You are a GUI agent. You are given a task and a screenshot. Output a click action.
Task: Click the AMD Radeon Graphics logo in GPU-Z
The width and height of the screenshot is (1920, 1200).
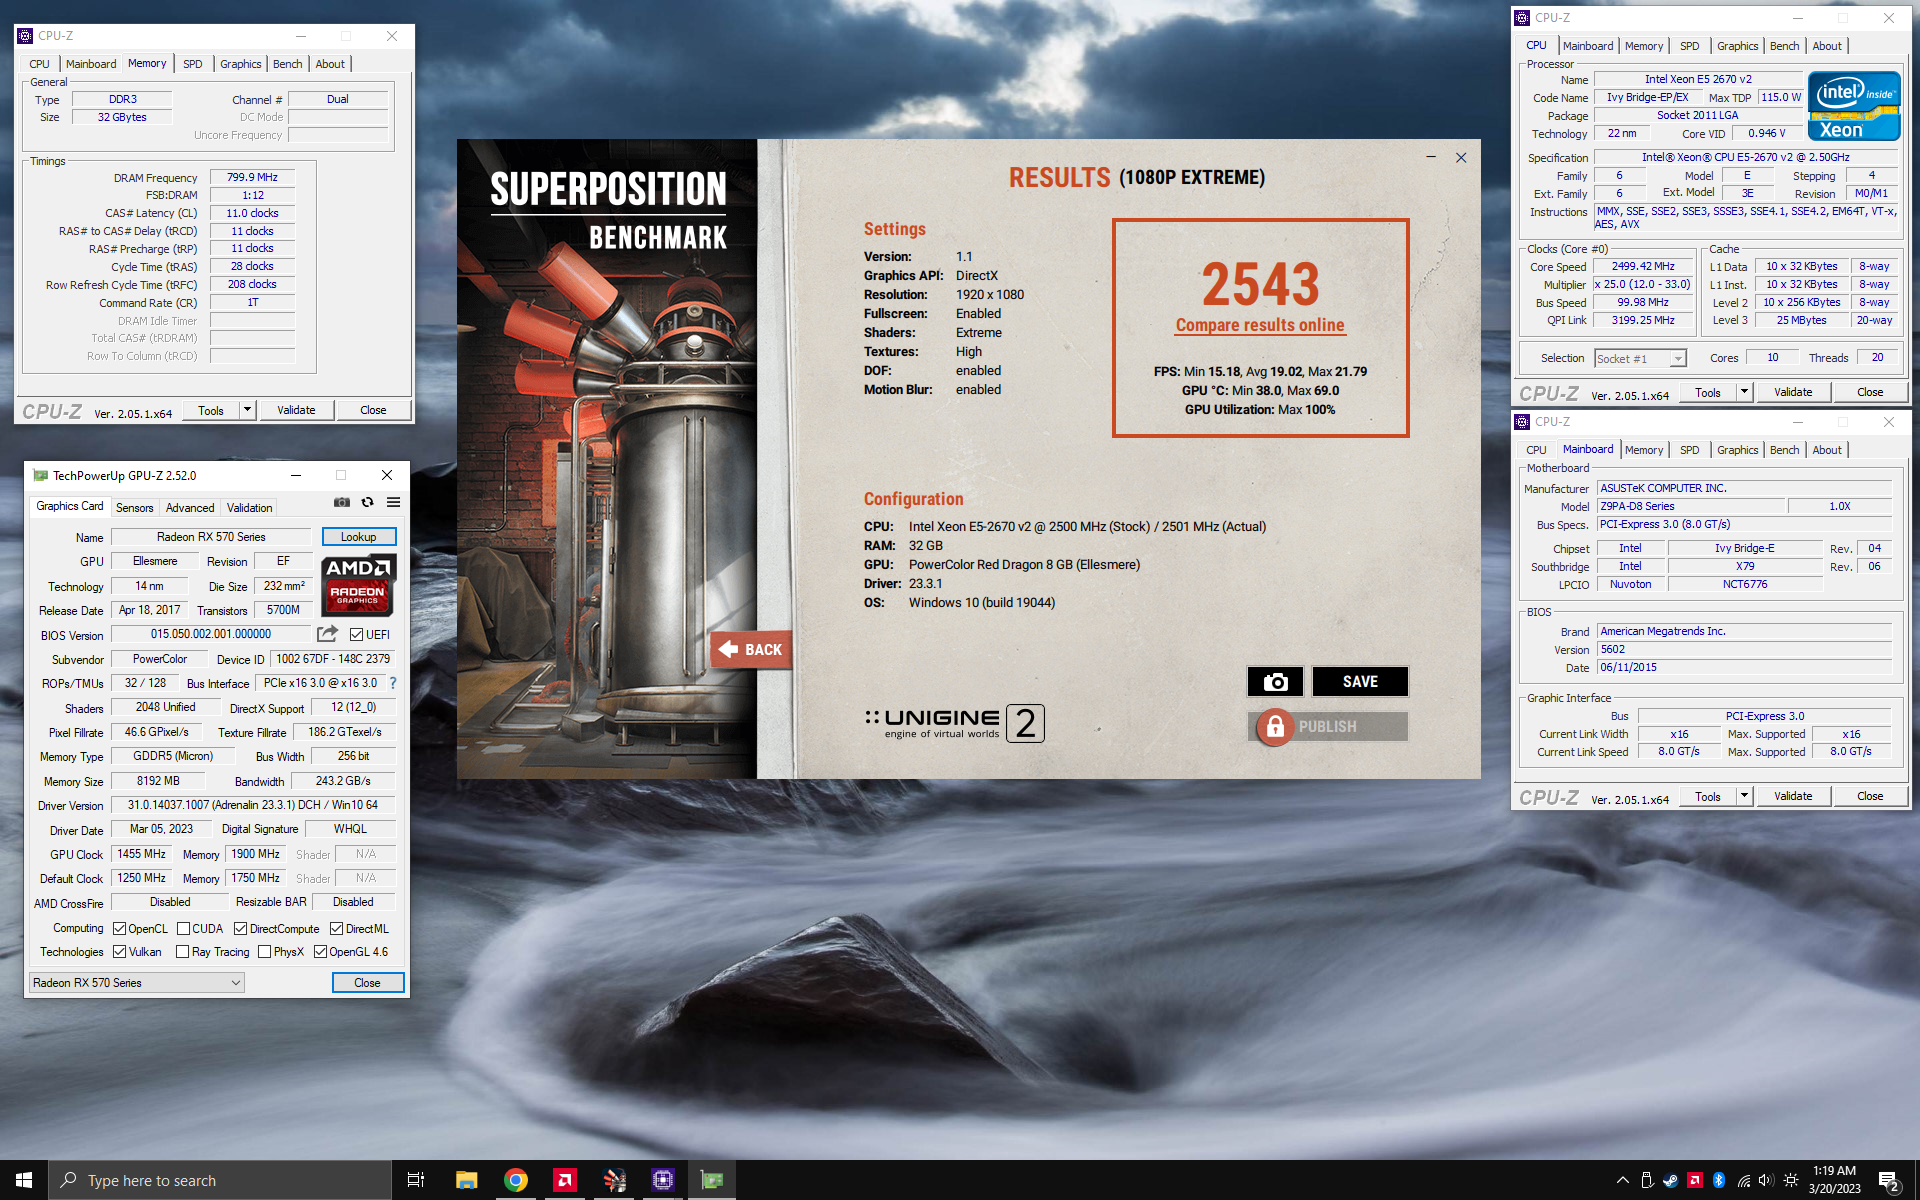click(x=358, y=585)
